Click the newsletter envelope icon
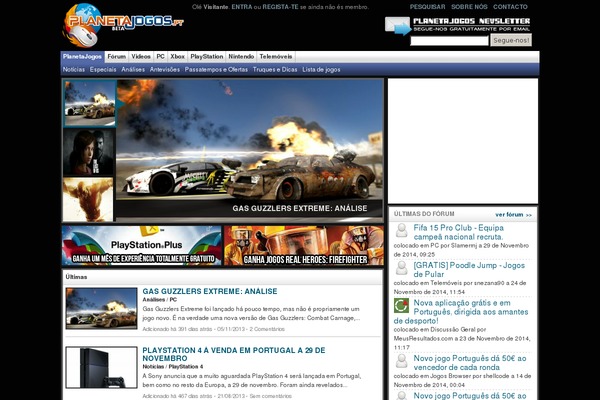 [398, 26]
